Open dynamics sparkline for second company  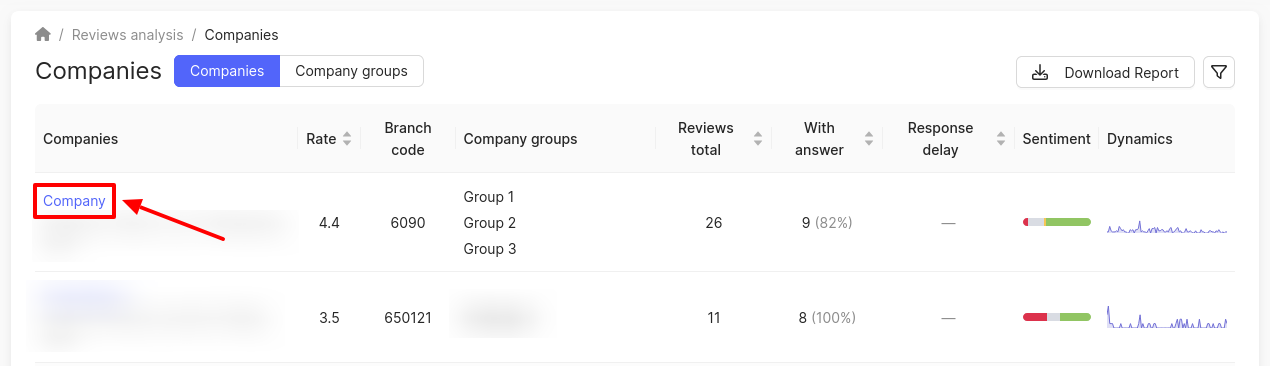click(x=1167, y=318)
